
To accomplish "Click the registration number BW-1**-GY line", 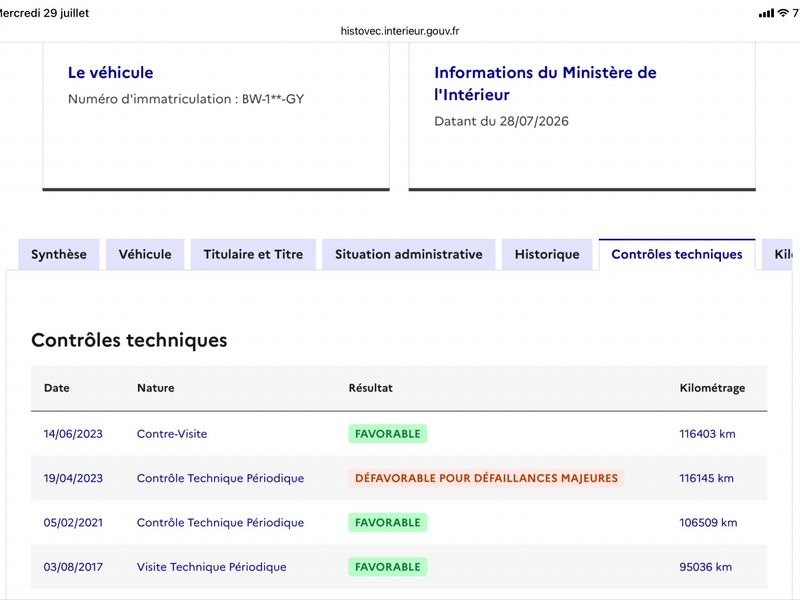I will (186, 99).
